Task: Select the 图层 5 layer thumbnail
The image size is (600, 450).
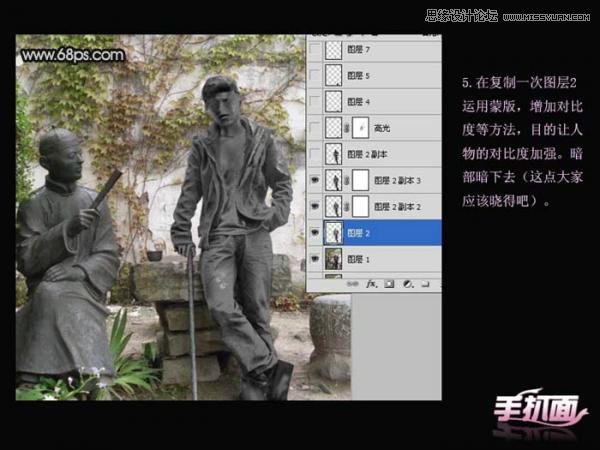Action: pyautogui.click(x=333, y=76)
